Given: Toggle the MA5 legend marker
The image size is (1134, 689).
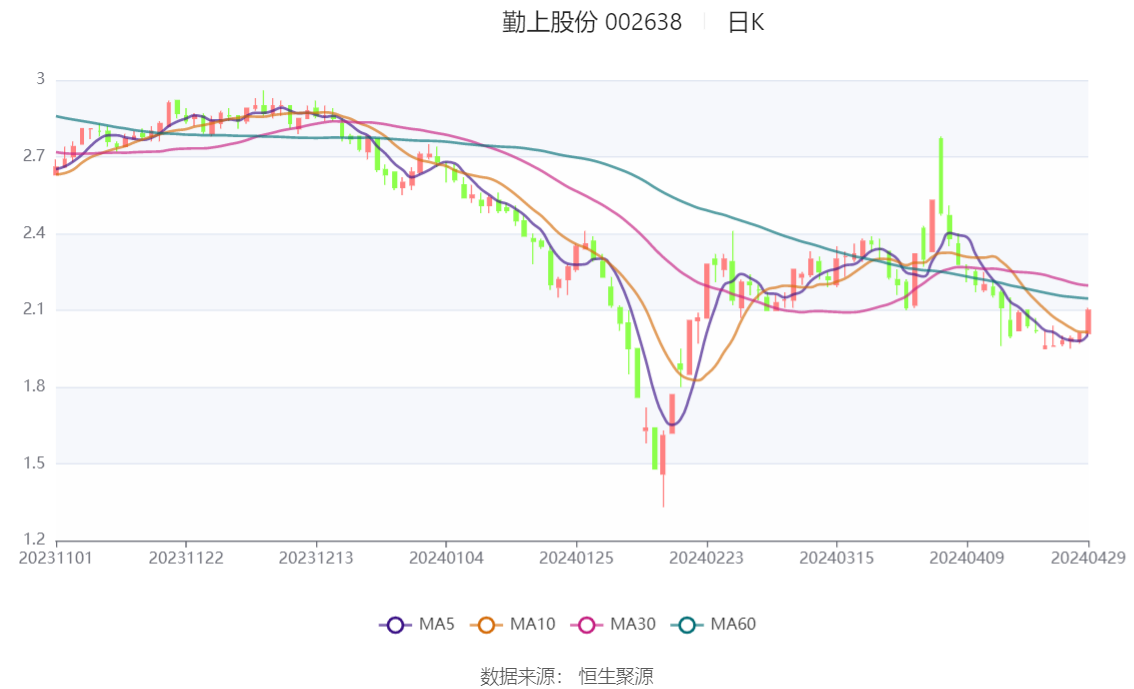Looking at the screenshot, I should [x=395, y=625].
